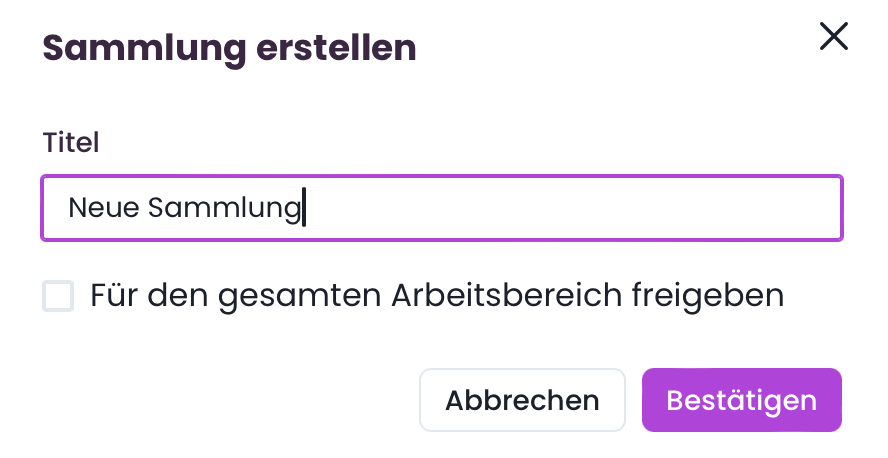Click the word Sammlung inside the title input
Image resolution: width=888 pixels, height=458 pixels.
(x=225, y=209)
